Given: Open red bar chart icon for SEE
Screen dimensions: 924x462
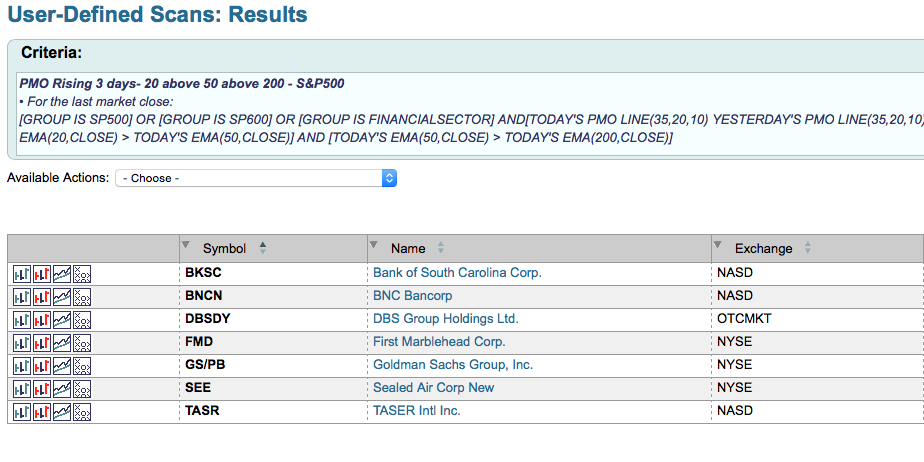Looking at the screenshot, I should [42, 388].
